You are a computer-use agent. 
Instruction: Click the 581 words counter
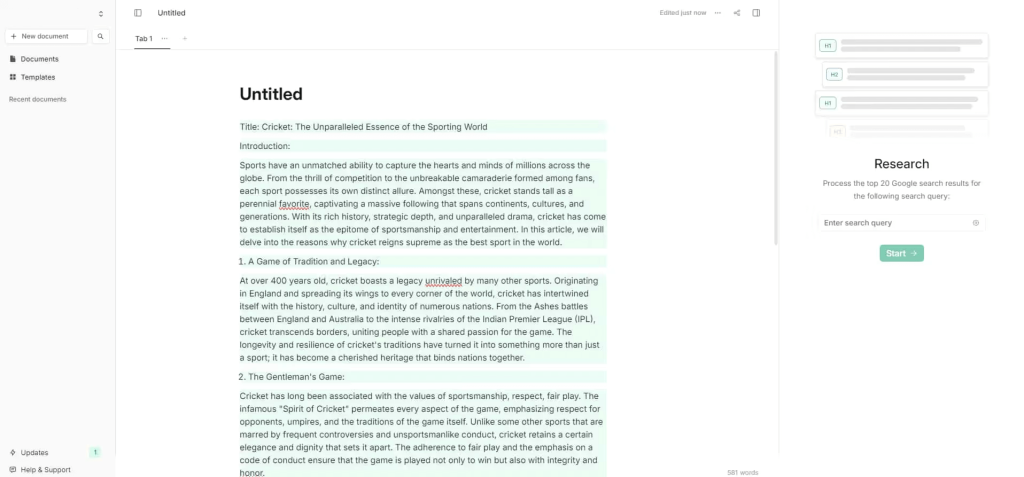[x=742, y=472]
